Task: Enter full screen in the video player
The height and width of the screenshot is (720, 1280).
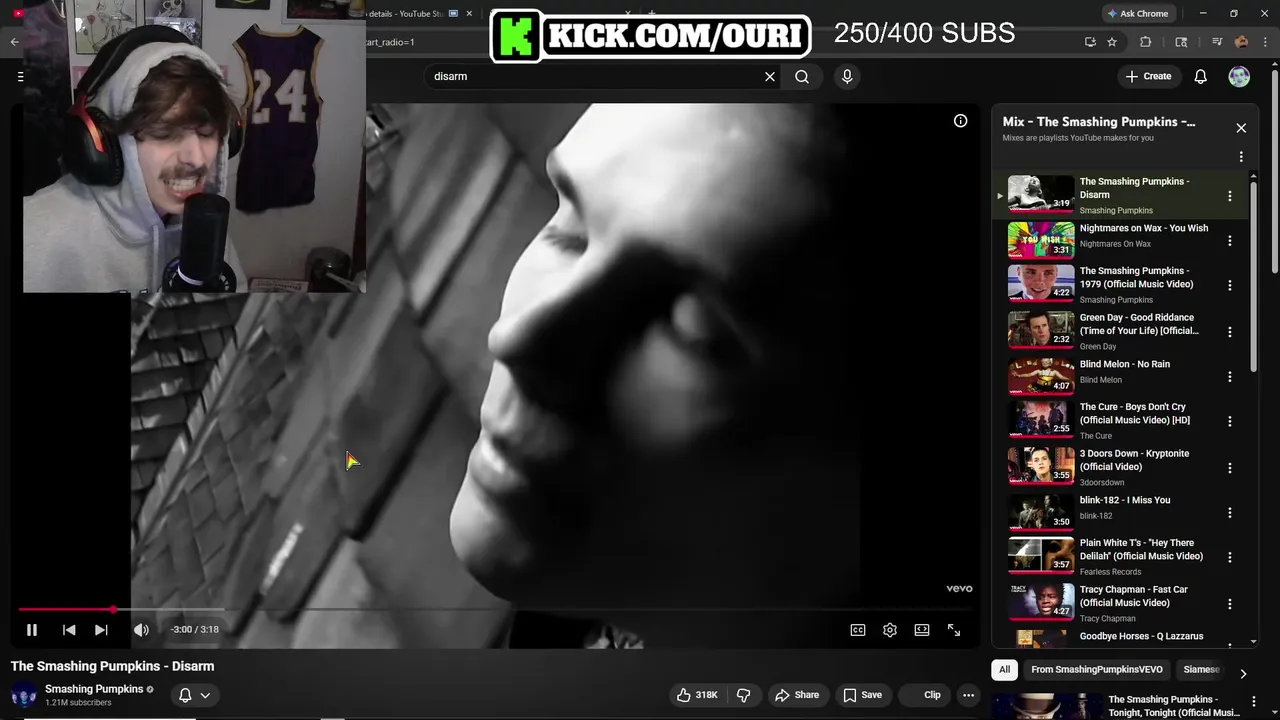Action: coord(954,630)
